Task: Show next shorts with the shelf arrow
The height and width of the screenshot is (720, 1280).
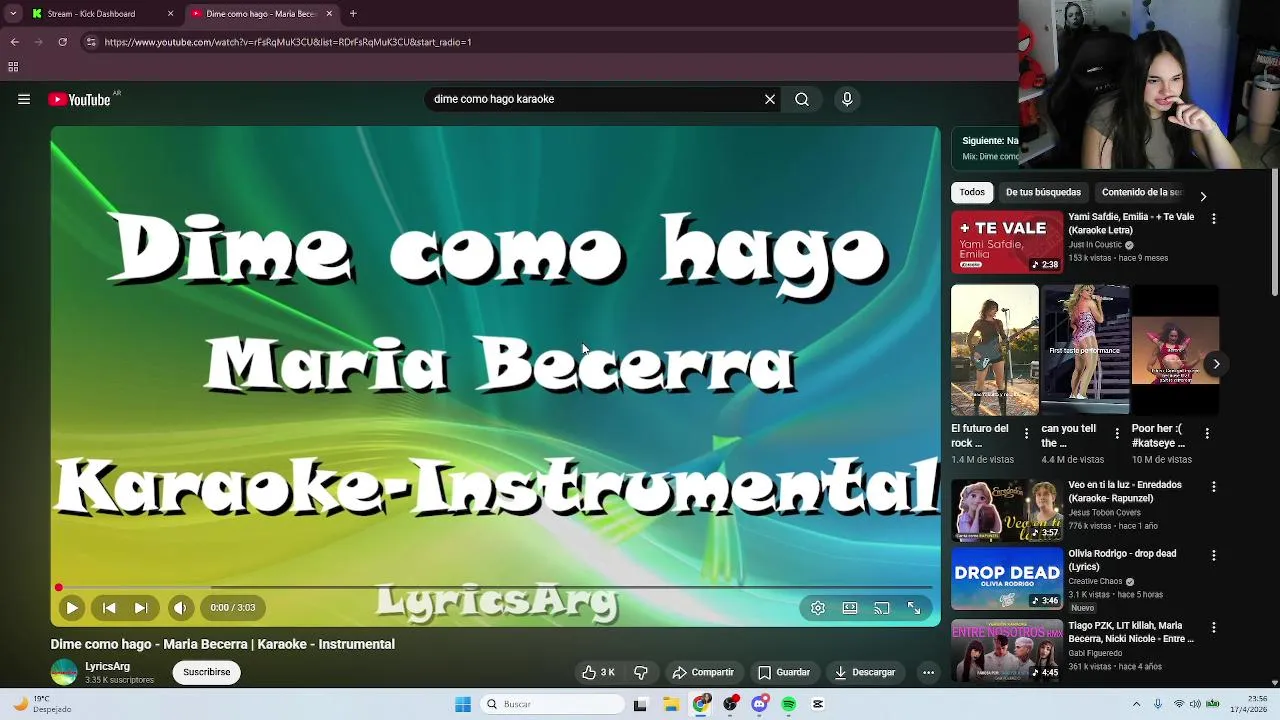Action: [1216, 364]
